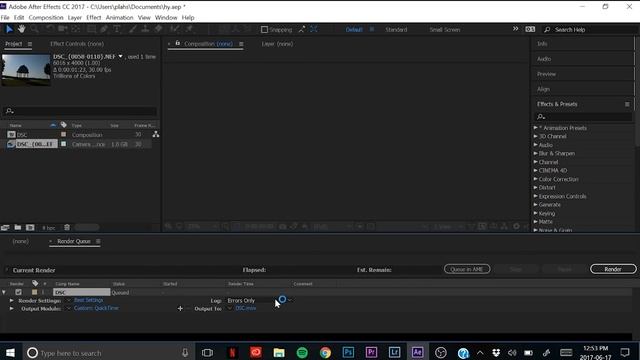The image size is (640, 360).
Task: Select the Roto Brush tool
Action: tap(175, 29)
